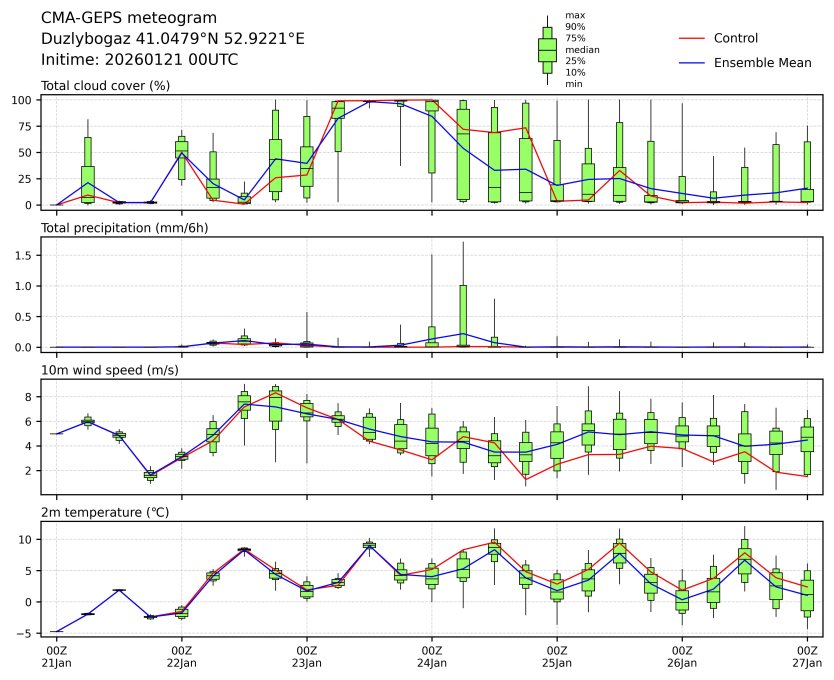Click the '00Z 24Jan' time axis label

(x=432, y=657)
